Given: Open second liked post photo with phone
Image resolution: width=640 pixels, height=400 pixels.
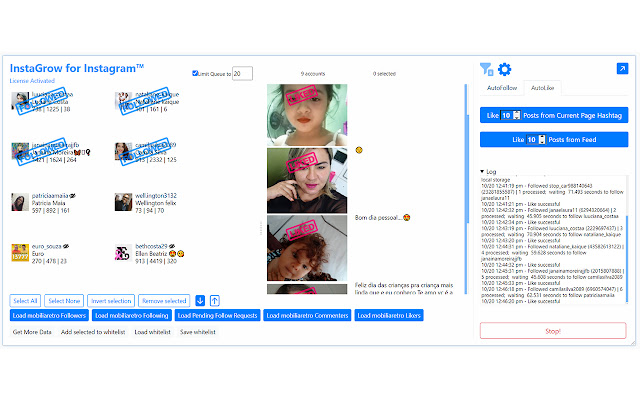Looking at the screenshot, I should 307,180.
